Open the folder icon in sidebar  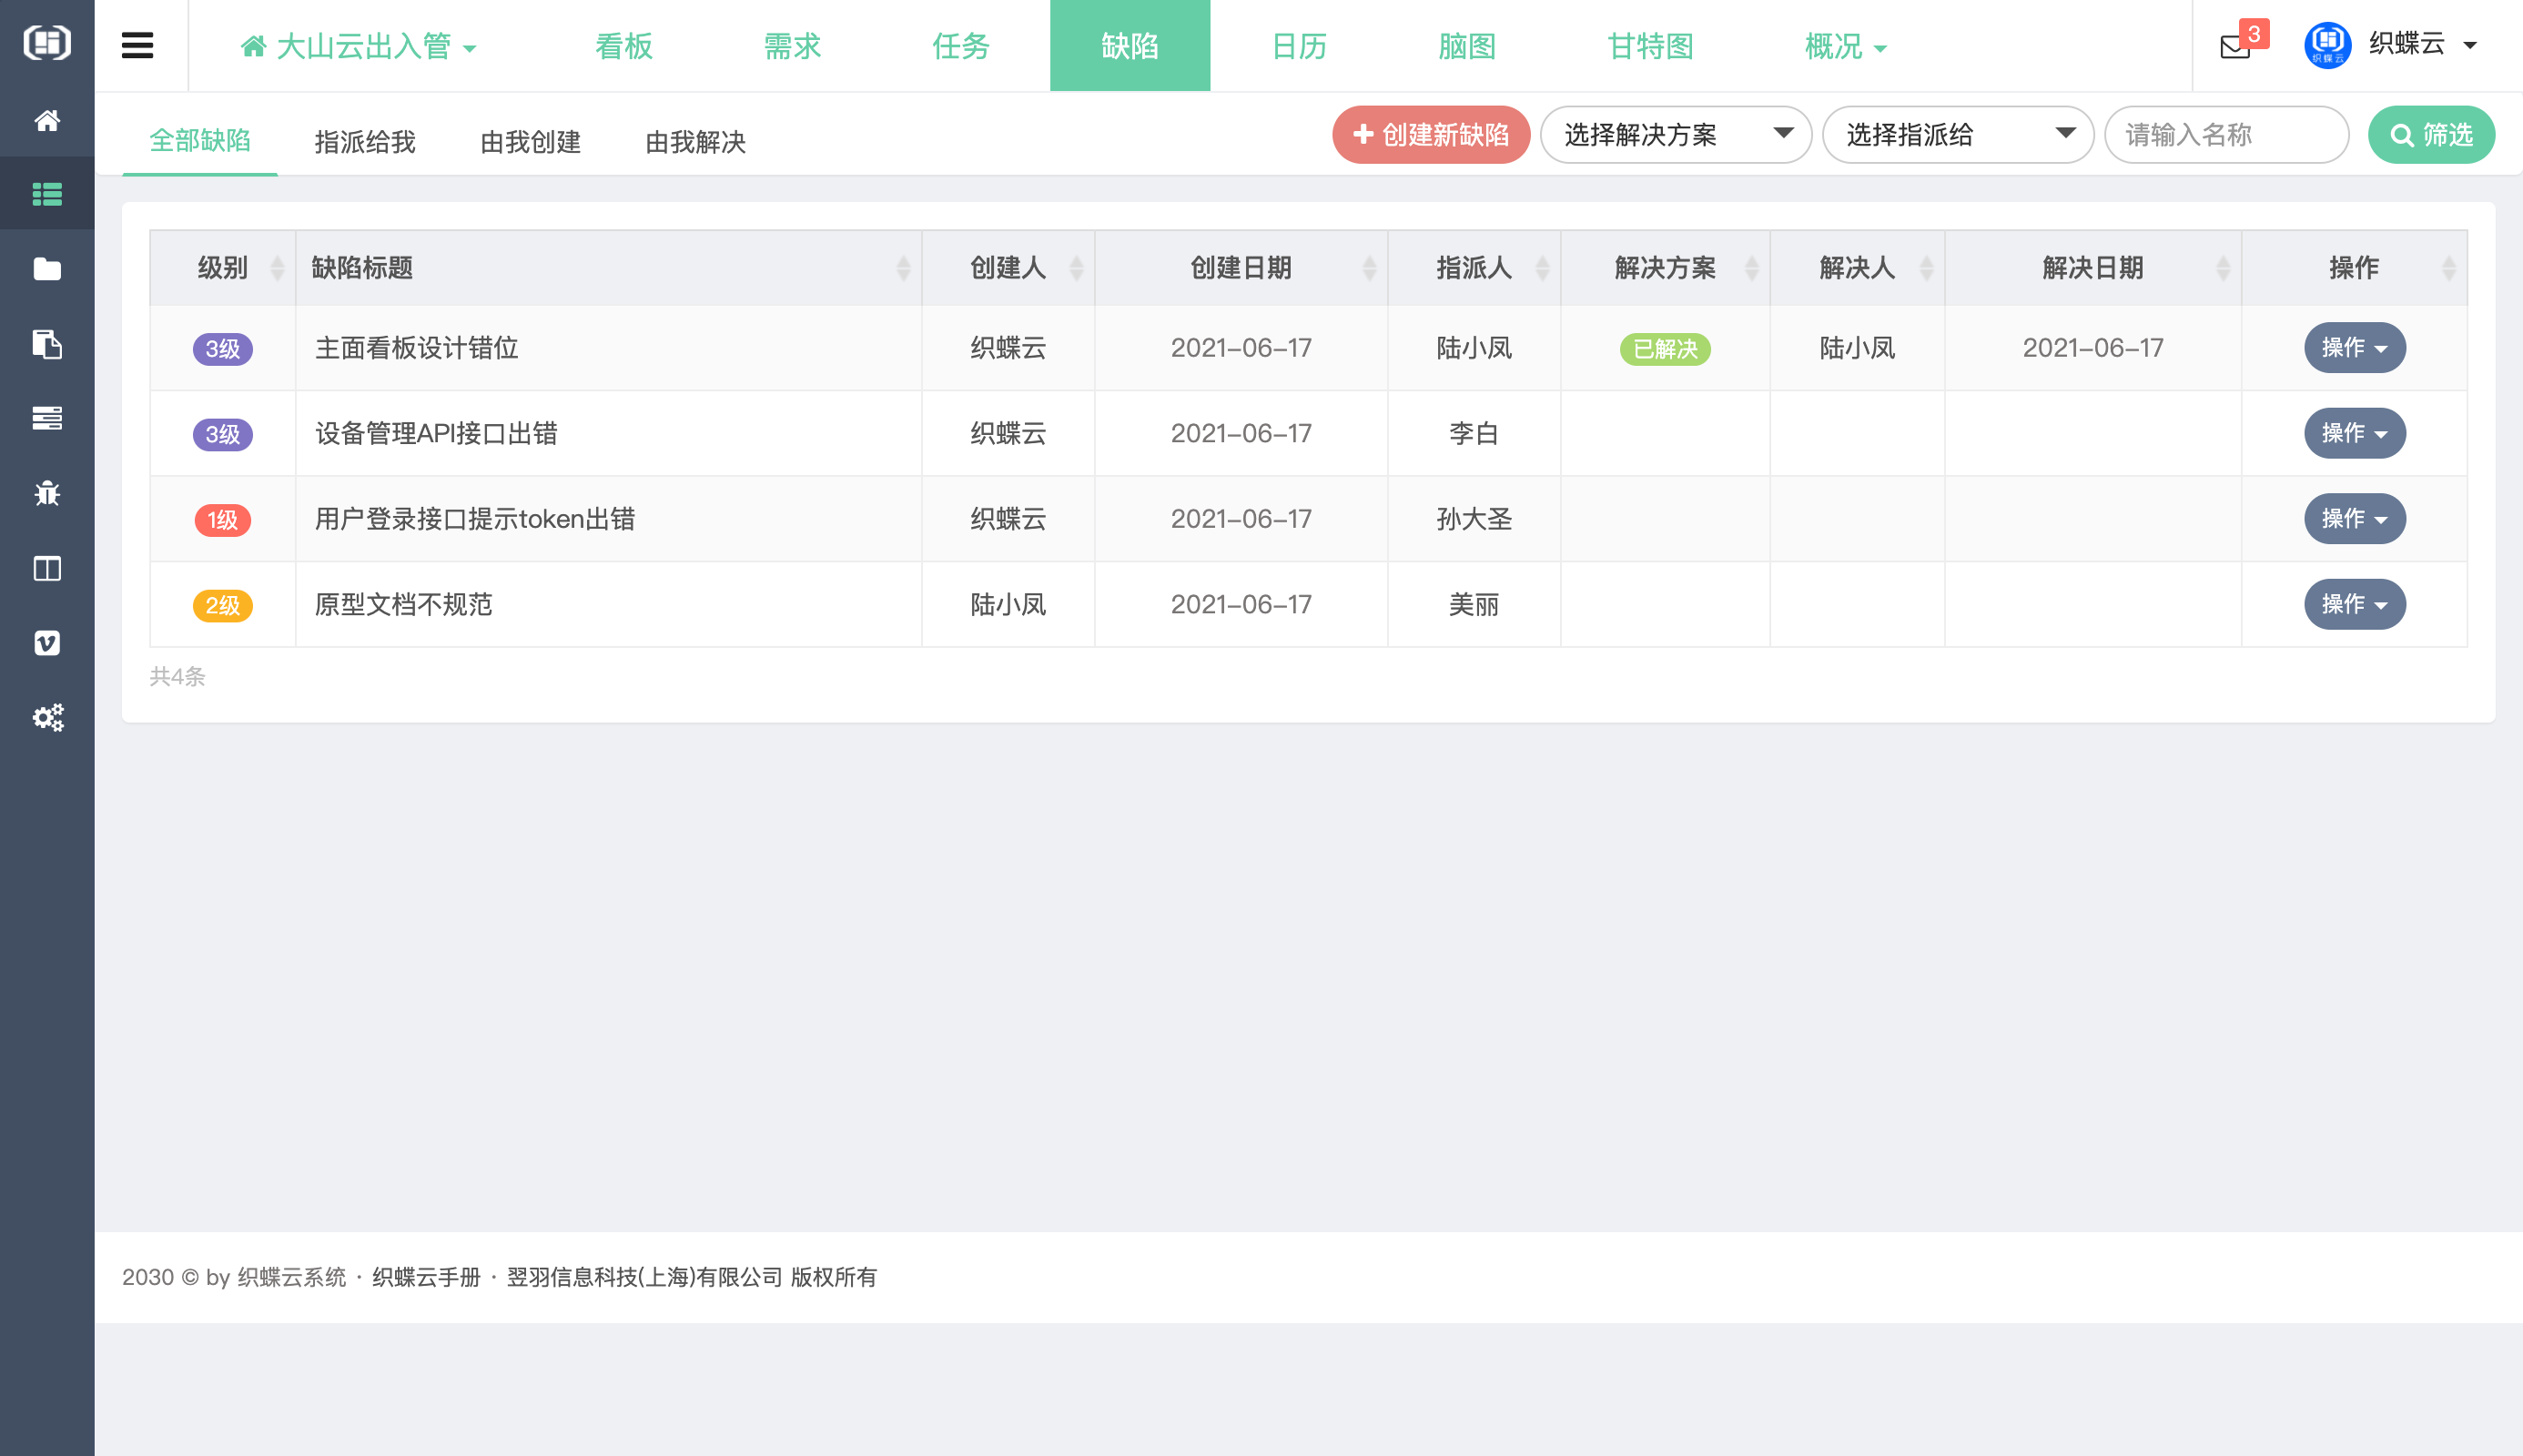point(47,269)
